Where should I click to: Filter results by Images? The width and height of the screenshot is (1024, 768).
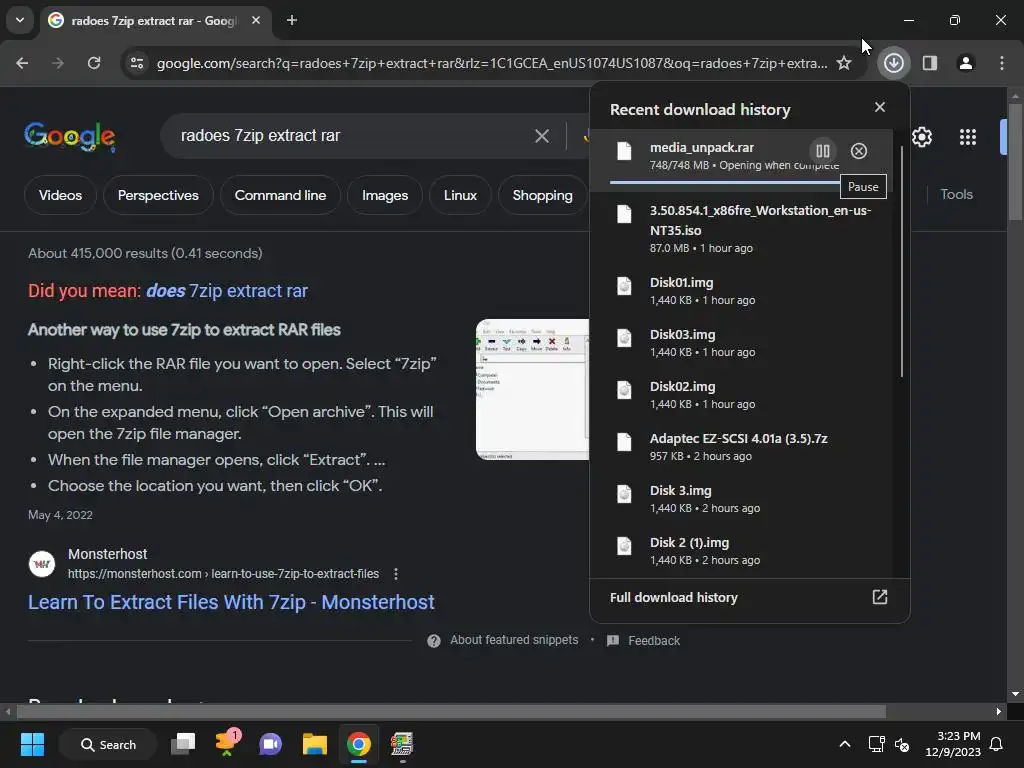(385, 195)
